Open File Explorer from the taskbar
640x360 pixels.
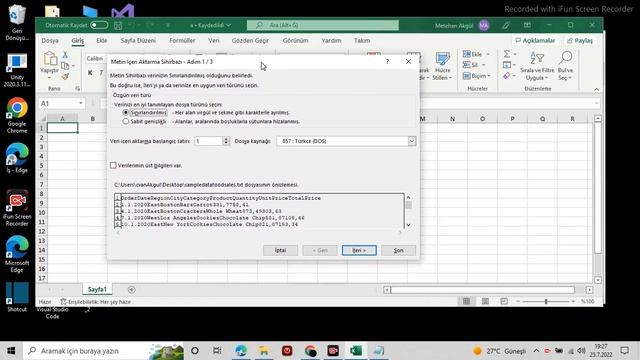[264, 351]
